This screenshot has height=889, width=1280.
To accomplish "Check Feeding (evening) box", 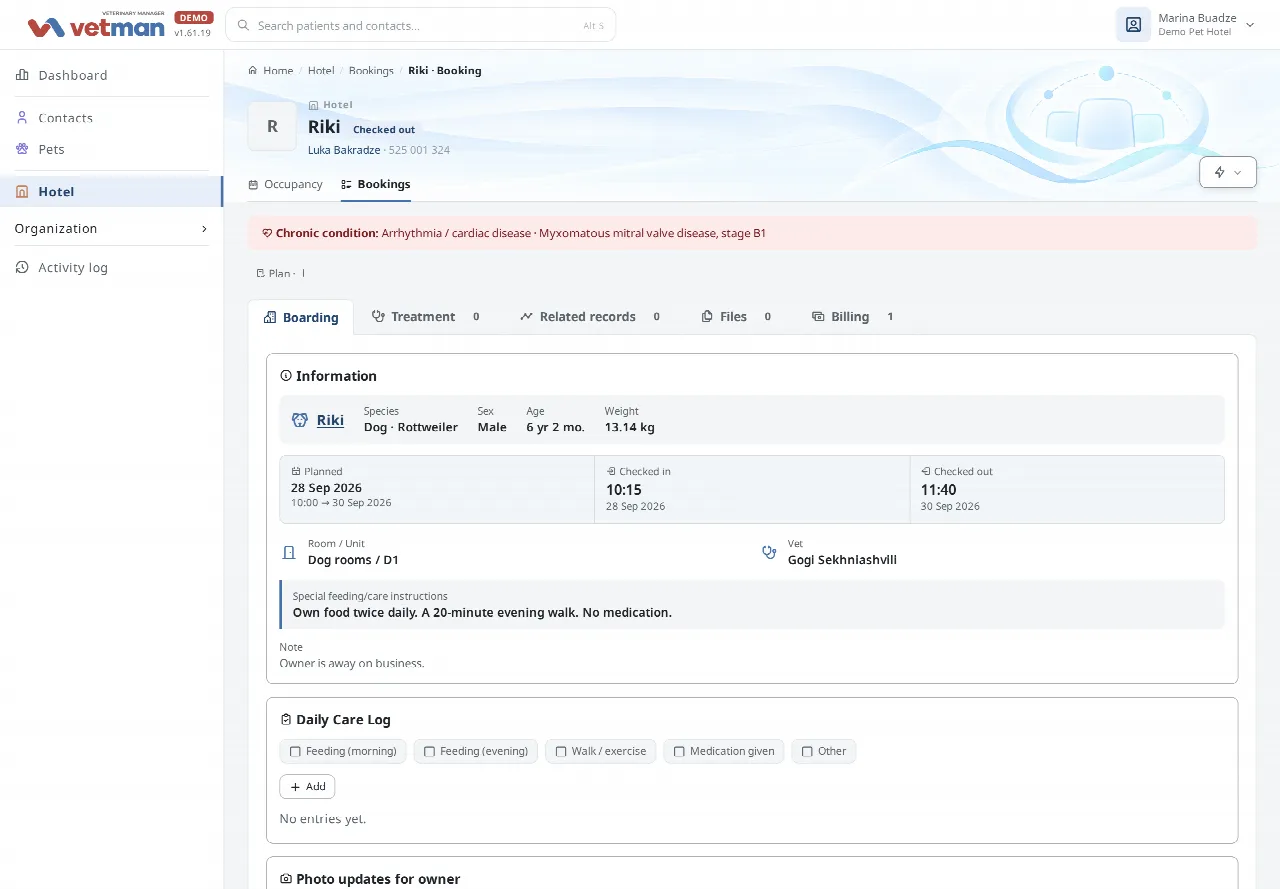I will coord(429,751).
